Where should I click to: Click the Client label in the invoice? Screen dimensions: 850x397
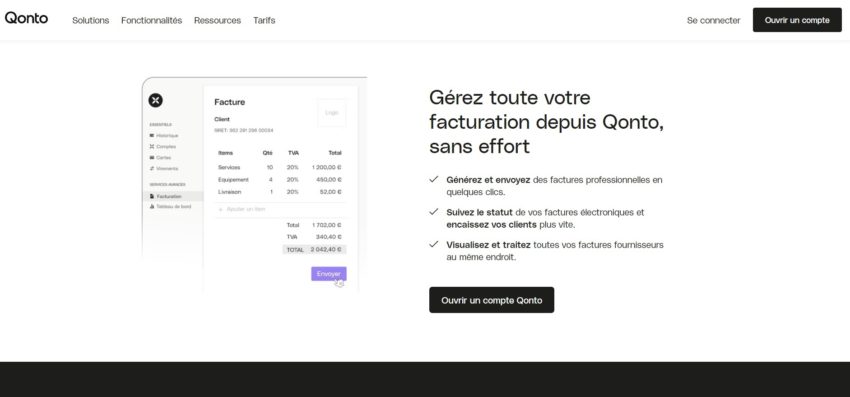pyautogui.click(x=222, y=119)
